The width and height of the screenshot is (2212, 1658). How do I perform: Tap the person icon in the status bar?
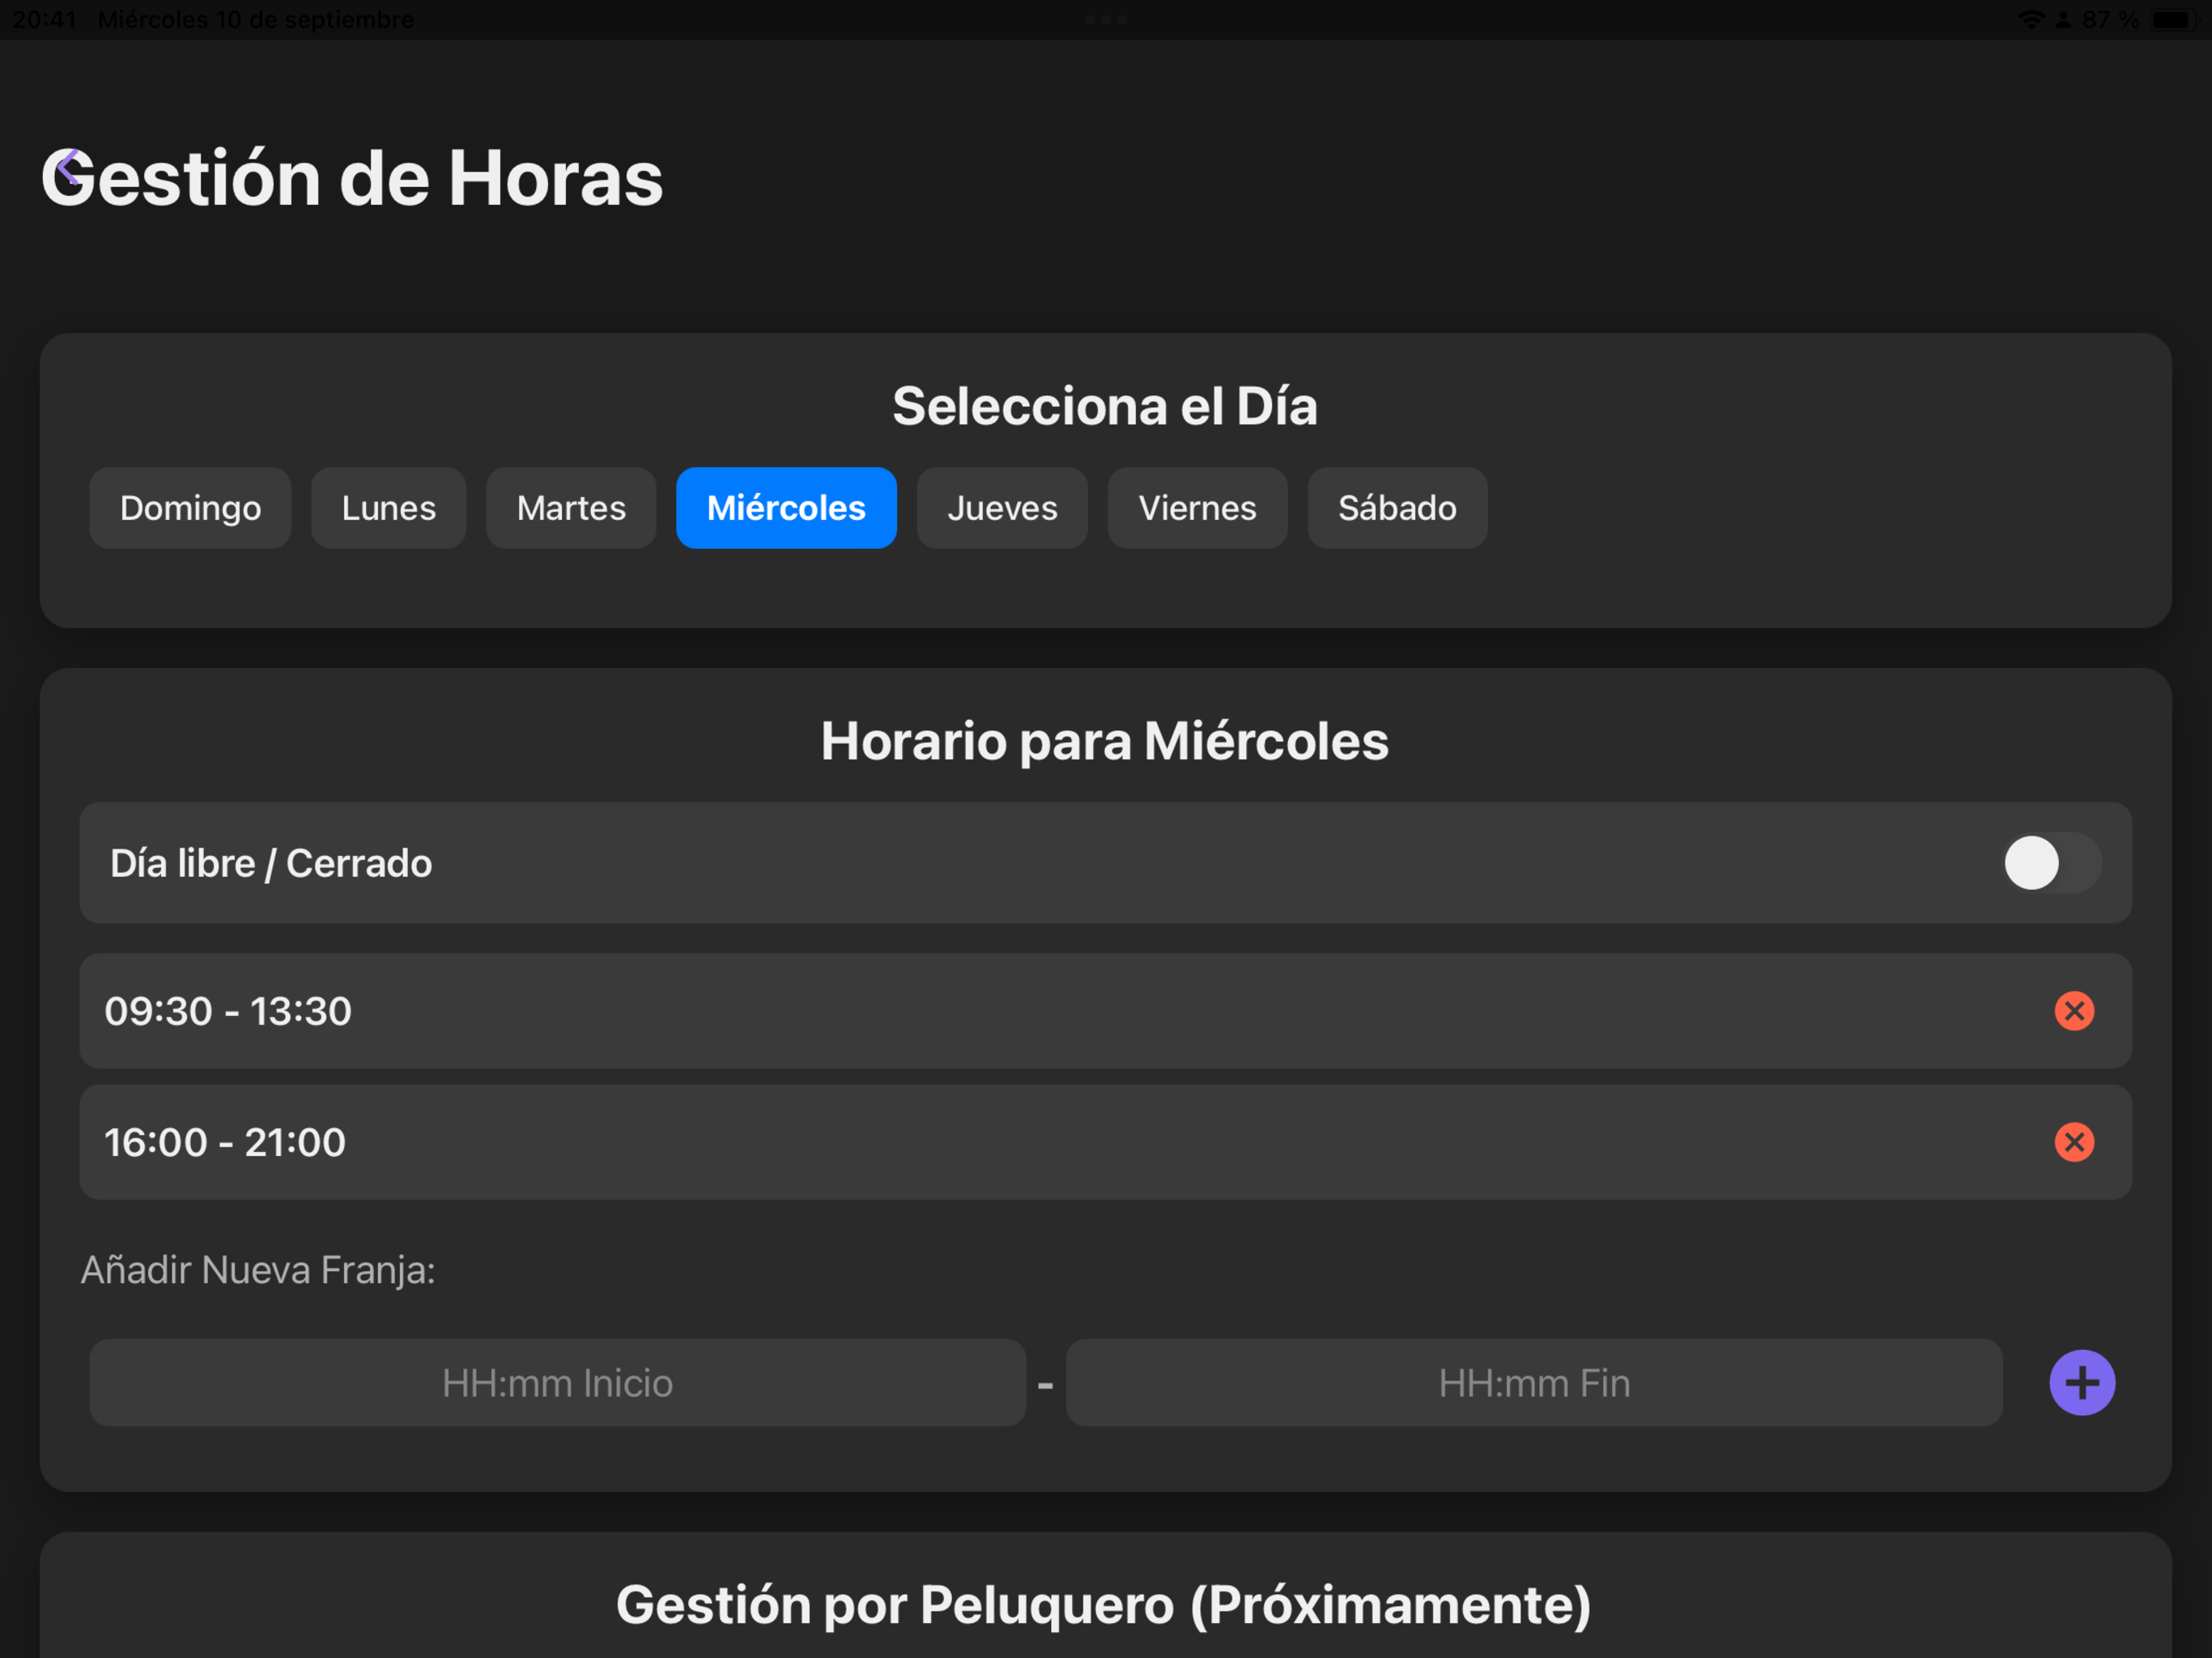tap(2063, 19)
